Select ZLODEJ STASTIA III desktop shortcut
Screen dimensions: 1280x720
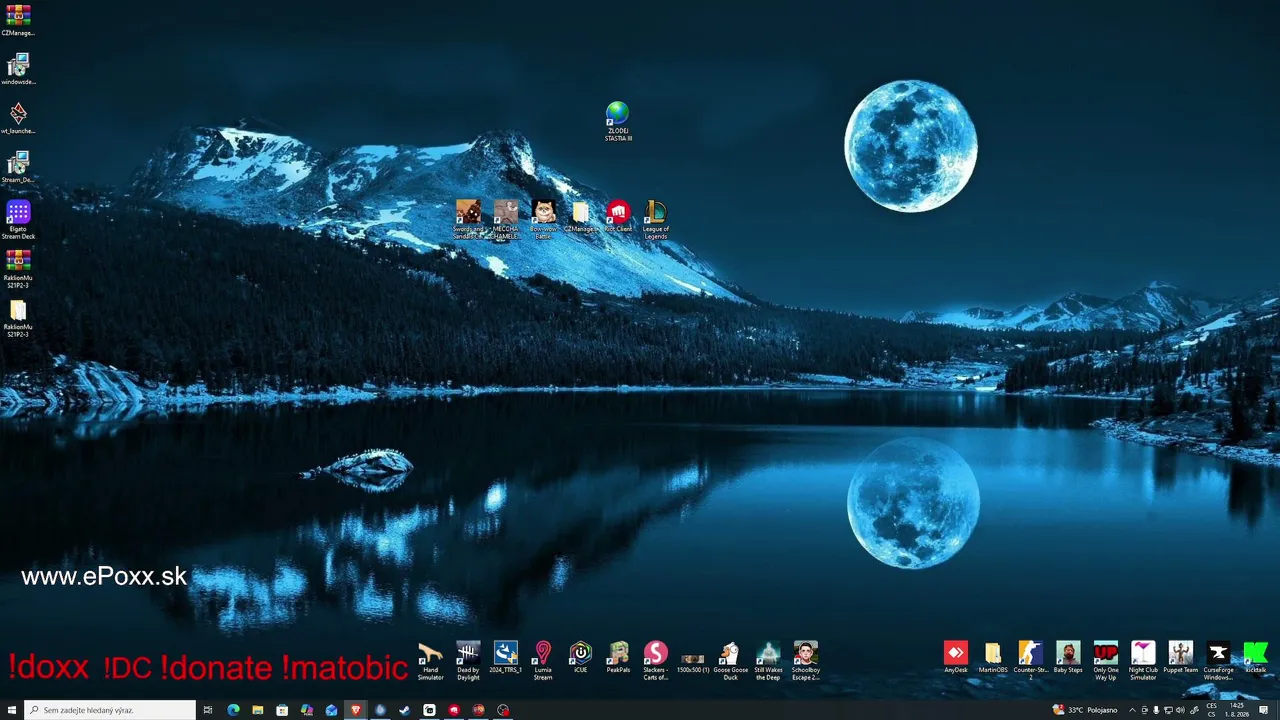618,122
